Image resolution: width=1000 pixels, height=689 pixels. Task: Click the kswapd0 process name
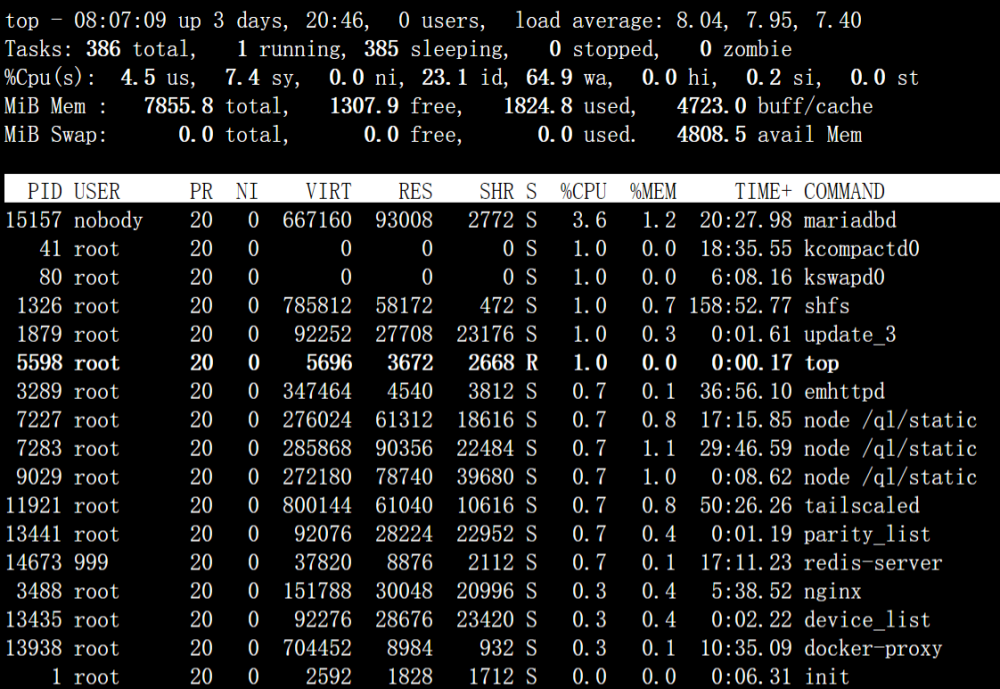pyautogui.click(x=844, y=278)
